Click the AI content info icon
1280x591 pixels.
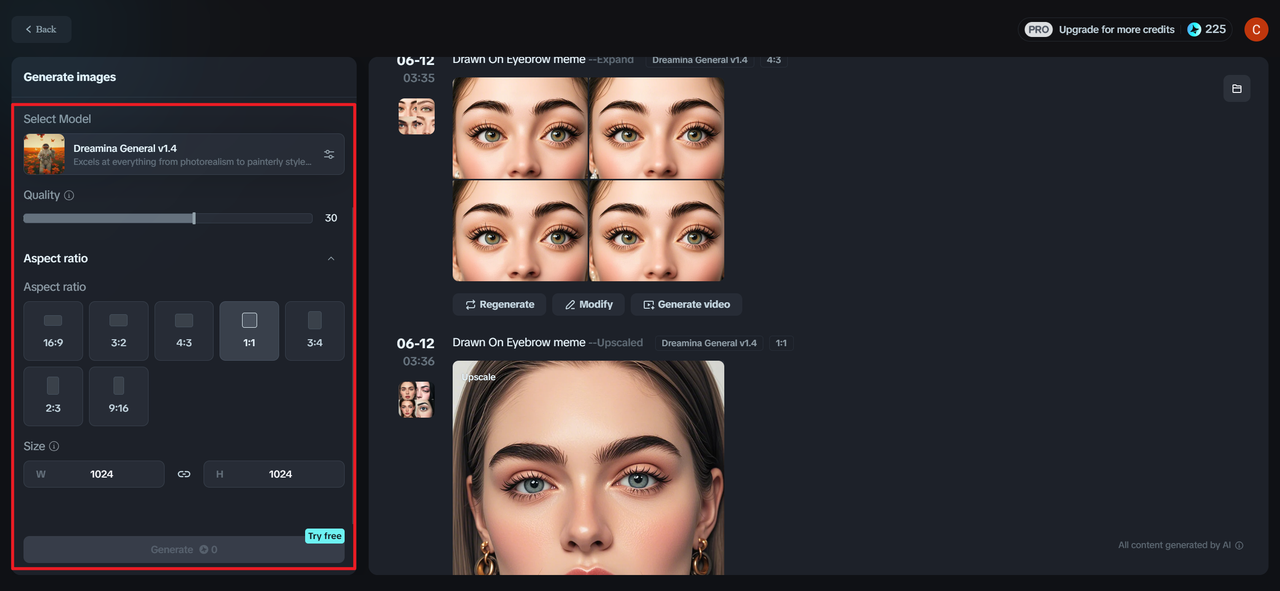click(x=1239, y=546)
